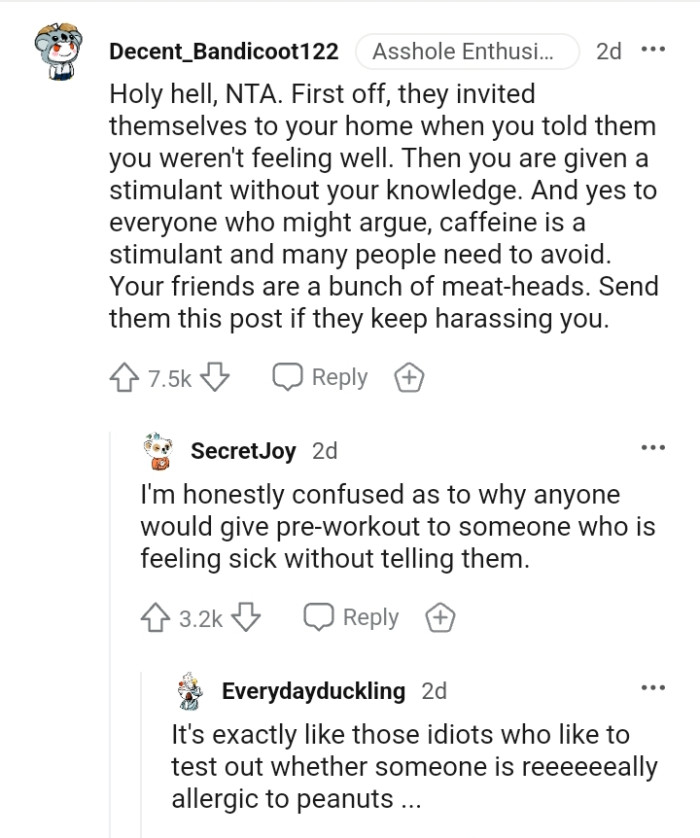Image resolution: width=700 pixels, height=838 pixels.
Task: Open Decent_Bandicoot122 username link
Action: coord(223,51)
